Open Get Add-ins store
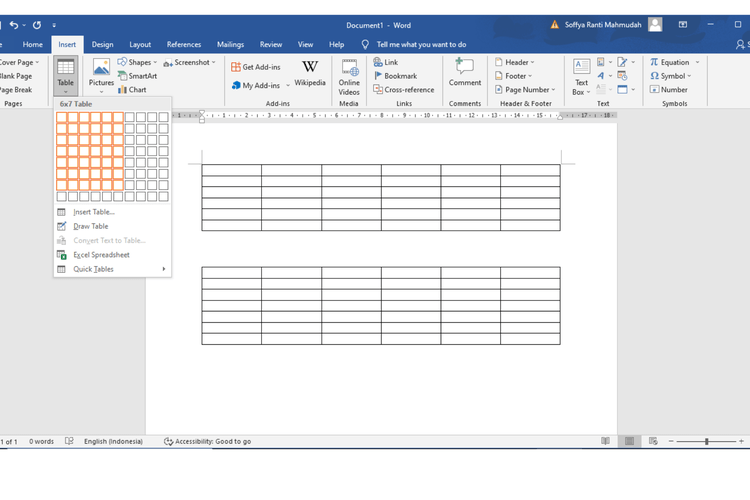The height and width of the screenshot is (500, 750). 256,67
